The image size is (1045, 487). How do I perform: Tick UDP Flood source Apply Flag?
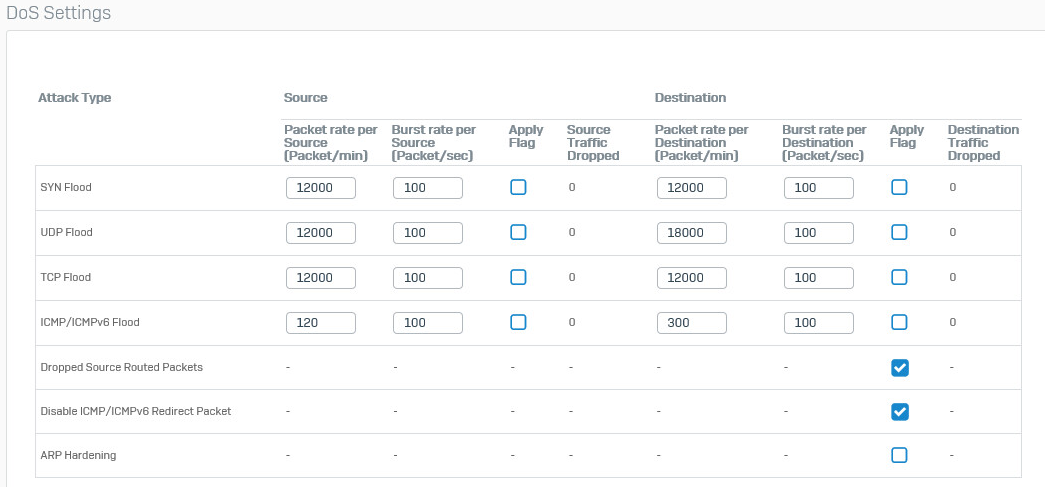tap(518, 232)
